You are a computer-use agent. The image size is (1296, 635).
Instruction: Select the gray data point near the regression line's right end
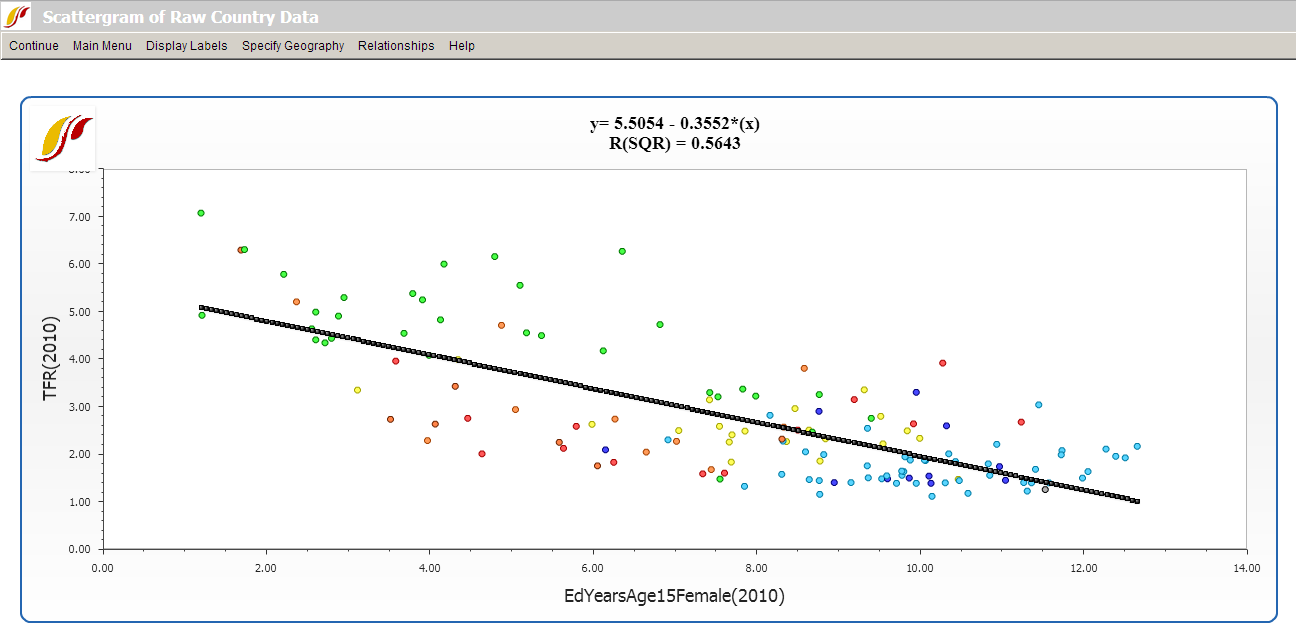coord(1045,489)
